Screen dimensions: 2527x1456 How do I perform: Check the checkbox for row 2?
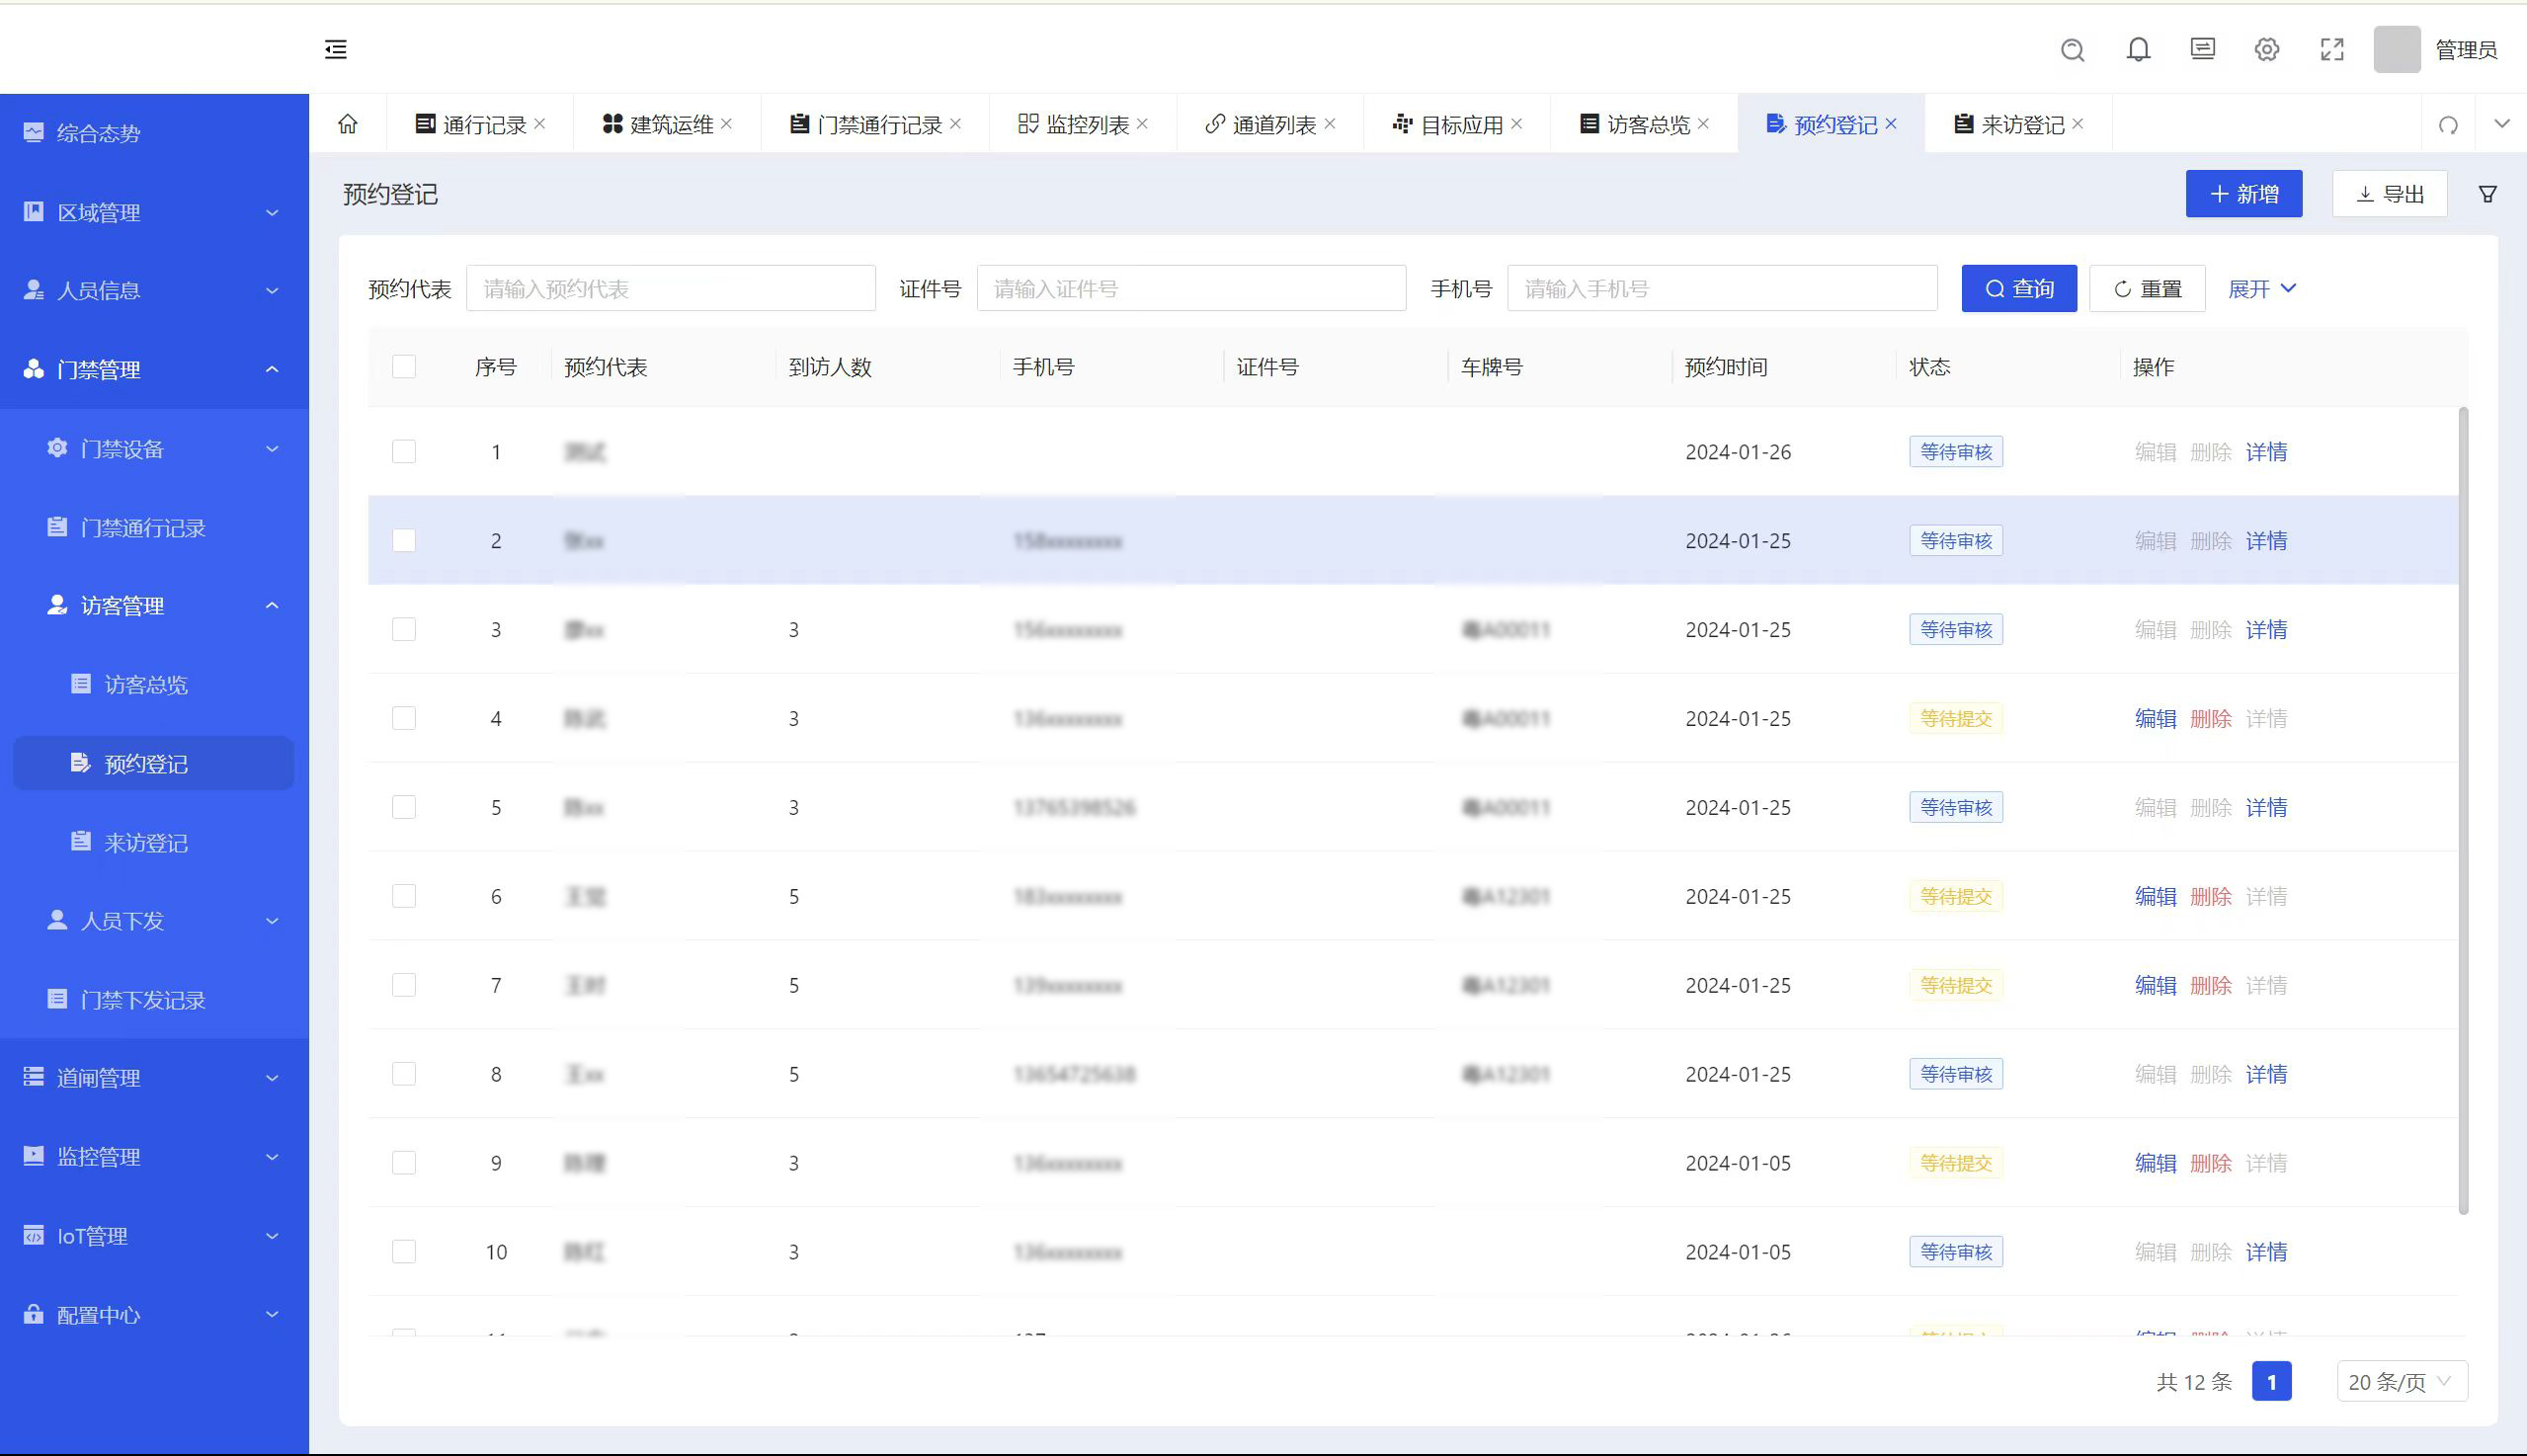tap(404, 541)
